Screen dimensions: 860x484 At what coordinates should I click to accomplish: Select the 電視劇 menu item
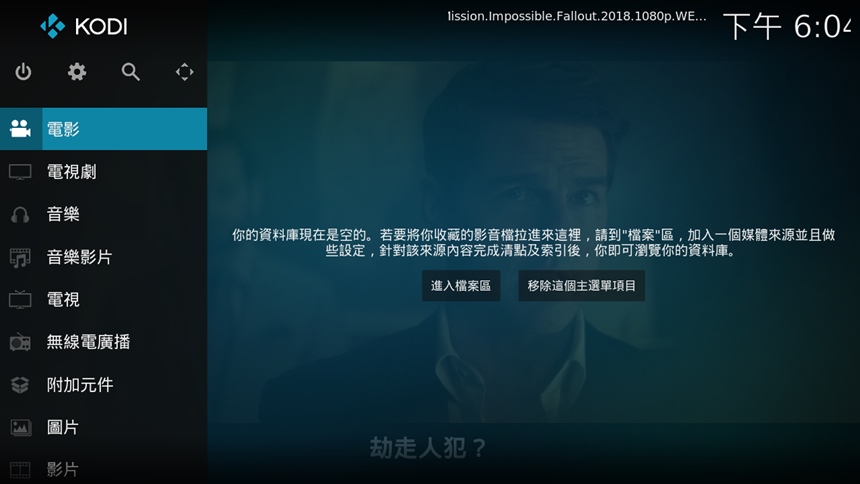point(104,172)
